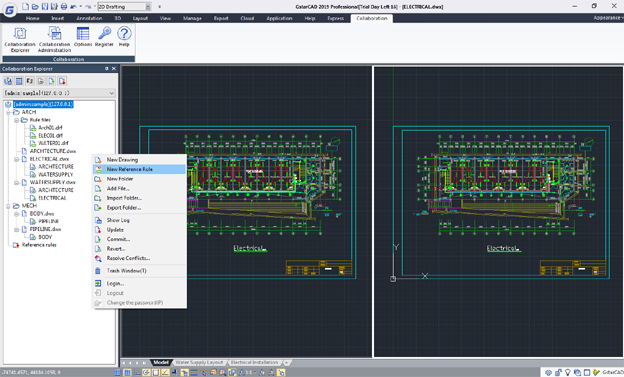Open the 2D Drafting workspace dropdown
Viewport: 624px width, 377px height.
[125, 7]
